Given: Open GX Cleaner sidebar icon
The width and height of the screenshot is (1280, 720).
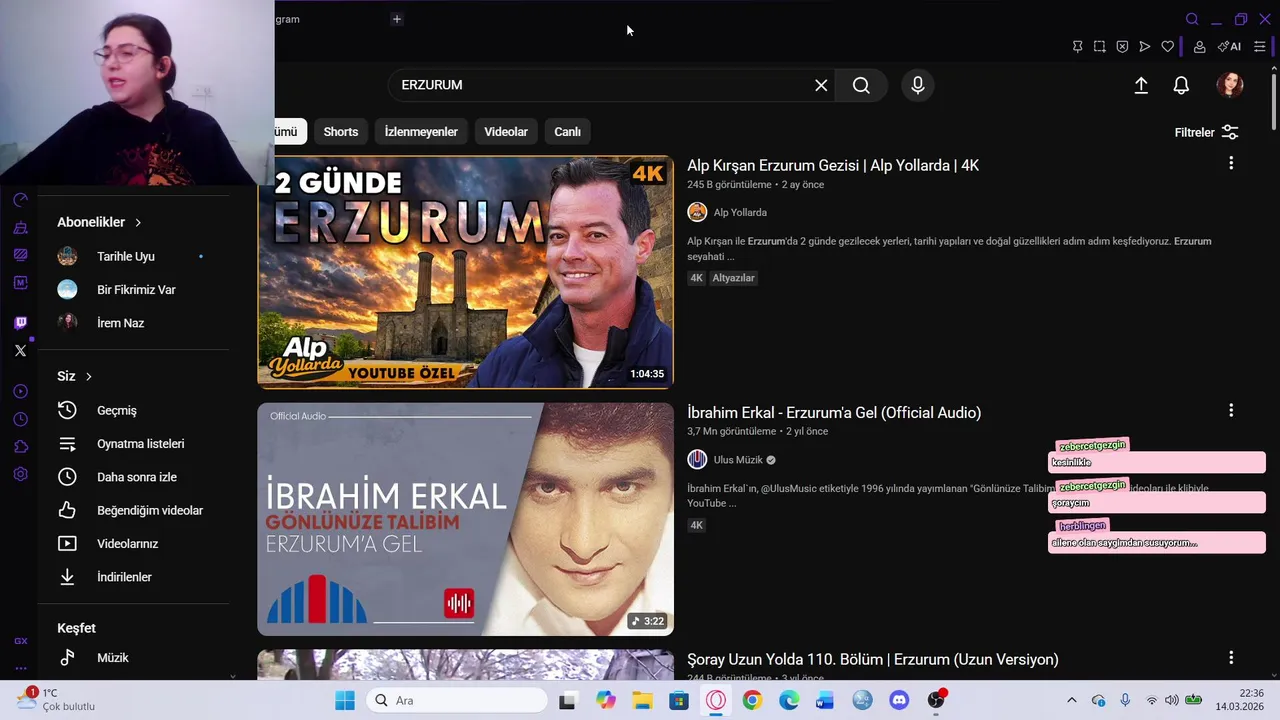Looking at the screenshot, I should pyautogui.click(x=20, y=228).
